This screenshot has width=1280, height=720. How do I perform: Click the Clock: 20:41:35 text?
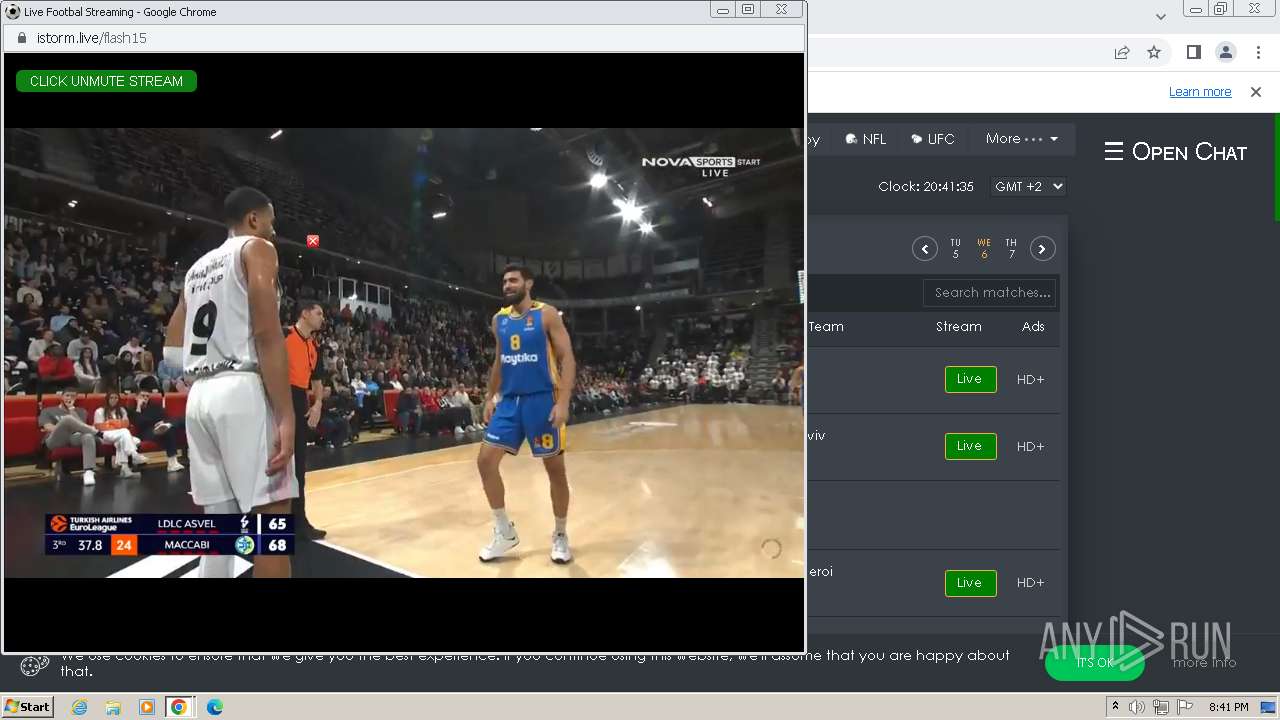[x=926, y=187]
